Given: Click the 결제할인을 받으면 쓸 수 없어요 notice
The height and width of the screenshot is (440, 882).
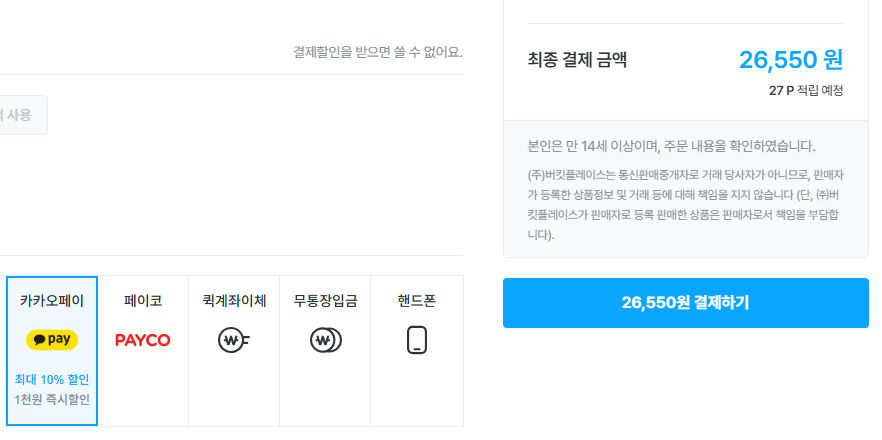Looking at the screenshot, I should [377, 52].
